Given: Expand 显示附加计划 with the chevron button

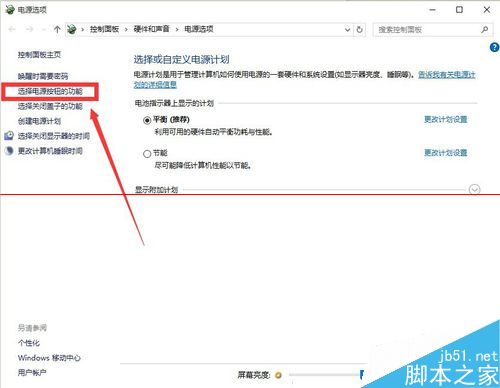Looking at the screenshot, I should 474,190.
